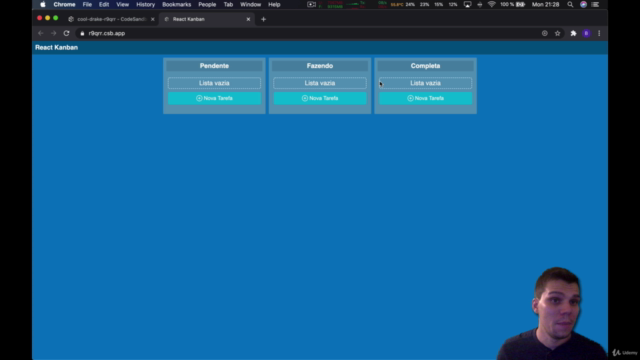
Task: Click Lista vazia placeholder in Completa column
Action: (425, 83)
